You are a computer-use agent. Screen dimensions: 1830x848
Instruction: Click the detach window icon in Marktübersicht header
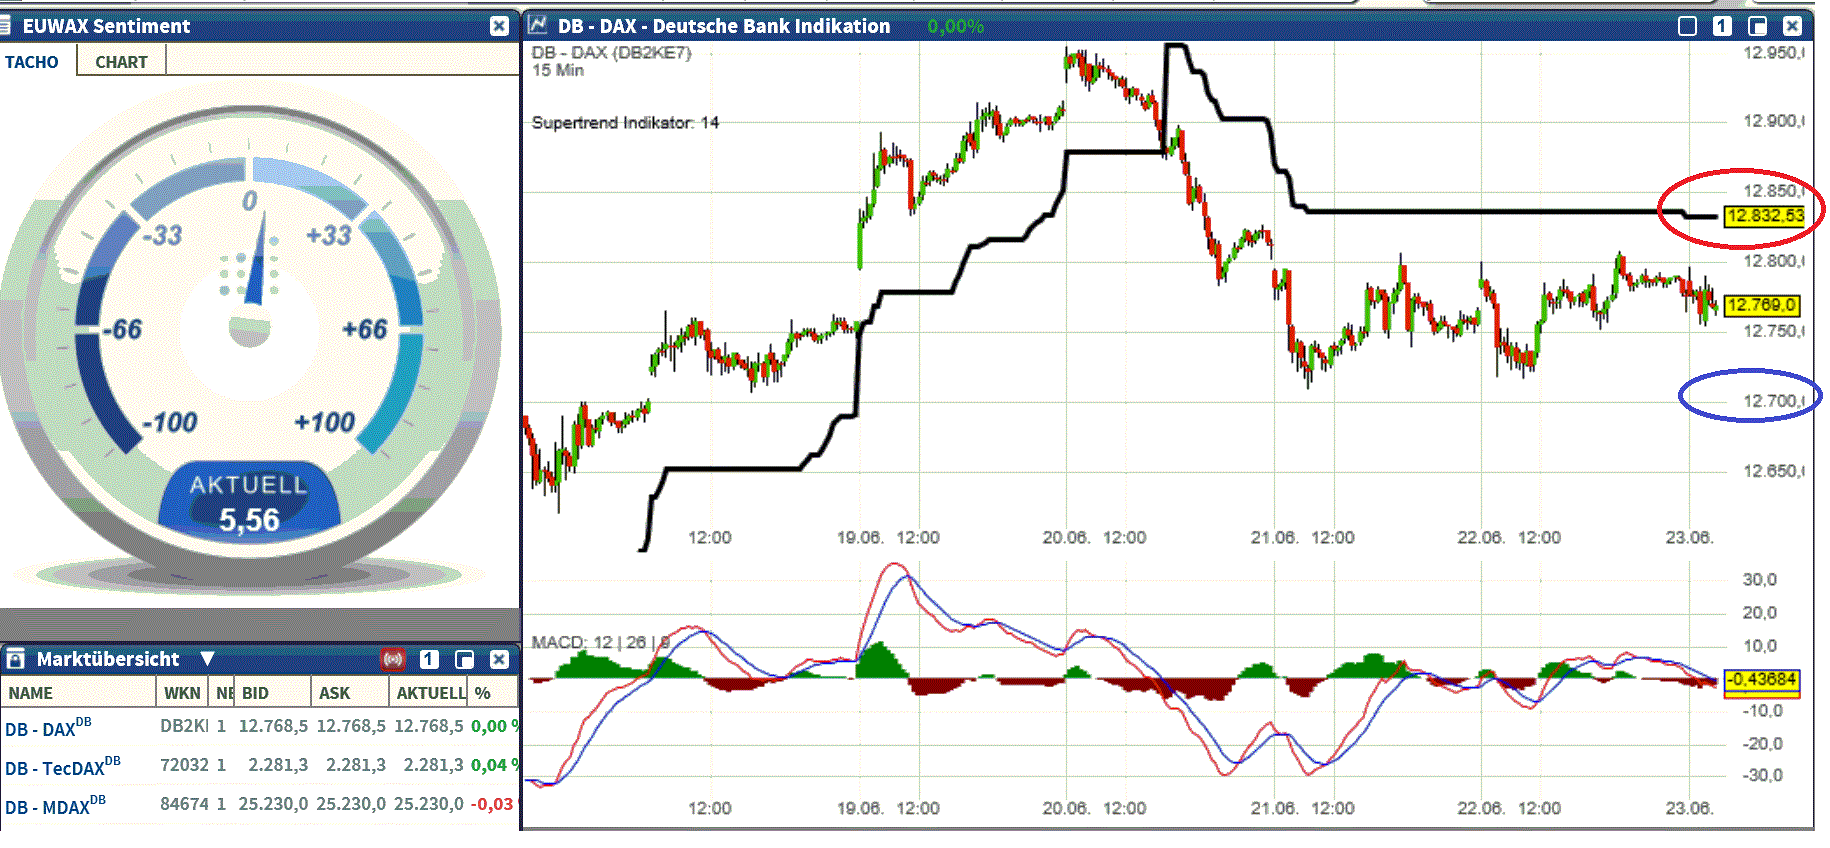pos(464,659)
